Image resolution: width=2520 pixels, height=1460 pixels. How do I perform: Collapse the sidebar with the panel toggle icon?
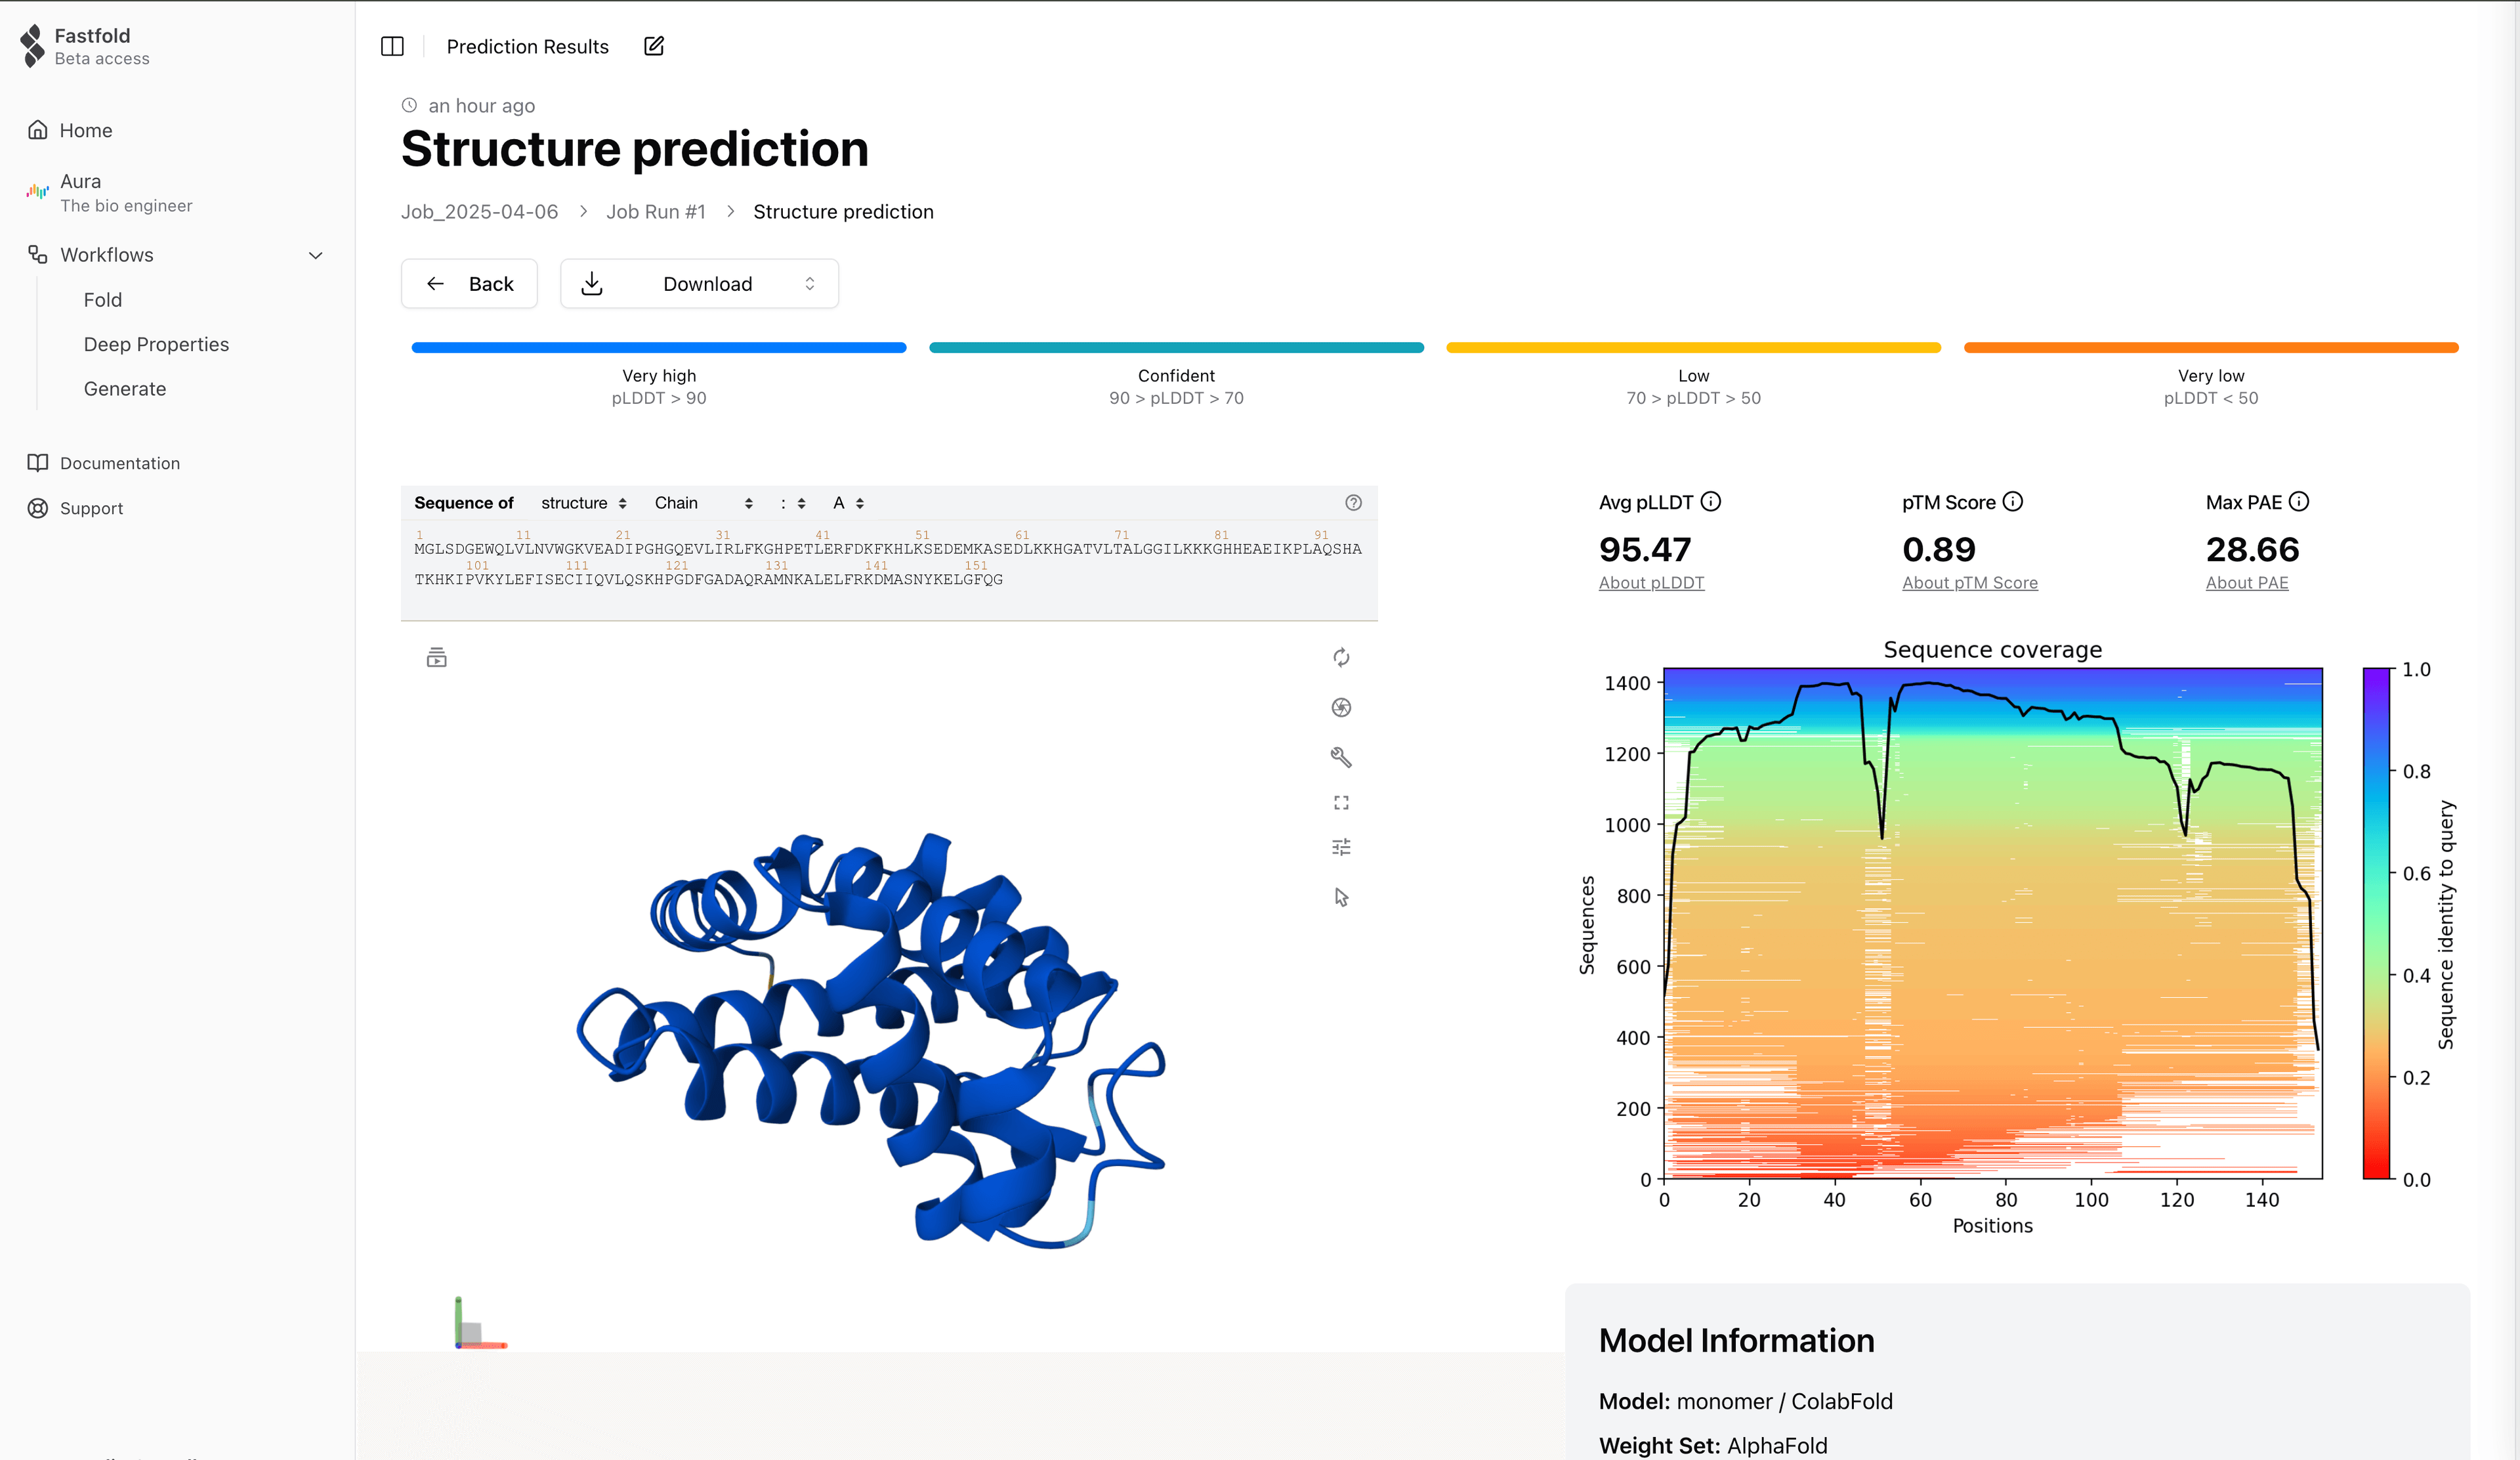pyautogui.click(x=392, y=46)
